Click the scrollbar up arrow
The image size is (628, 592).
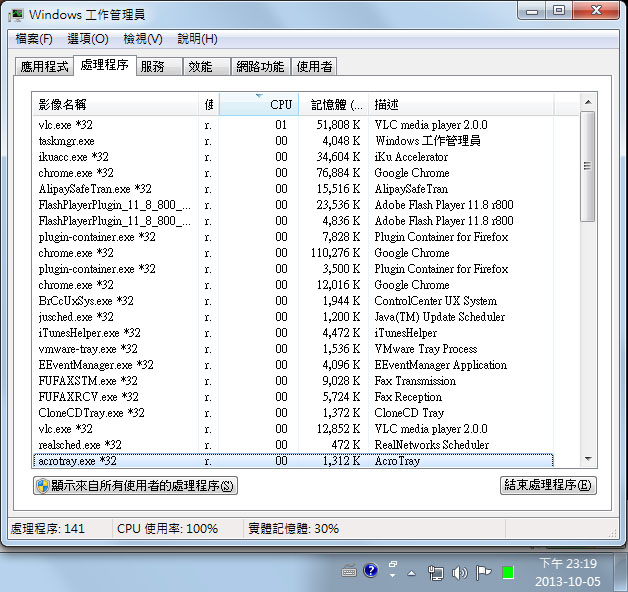[x=588, y=102]
